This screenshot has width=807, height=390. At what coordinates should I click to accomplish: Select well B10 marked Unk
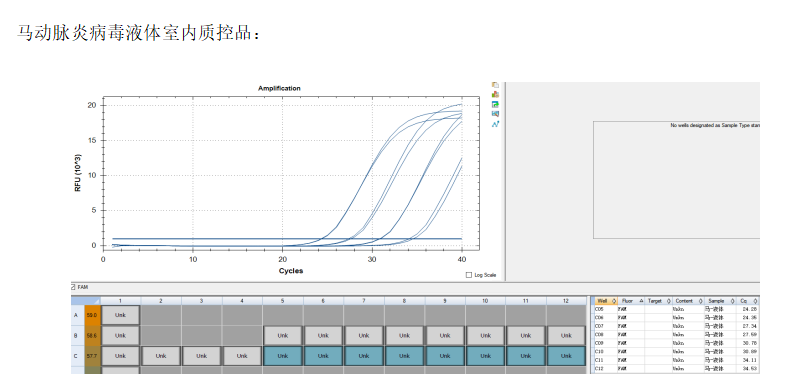(x=485, y=335)
